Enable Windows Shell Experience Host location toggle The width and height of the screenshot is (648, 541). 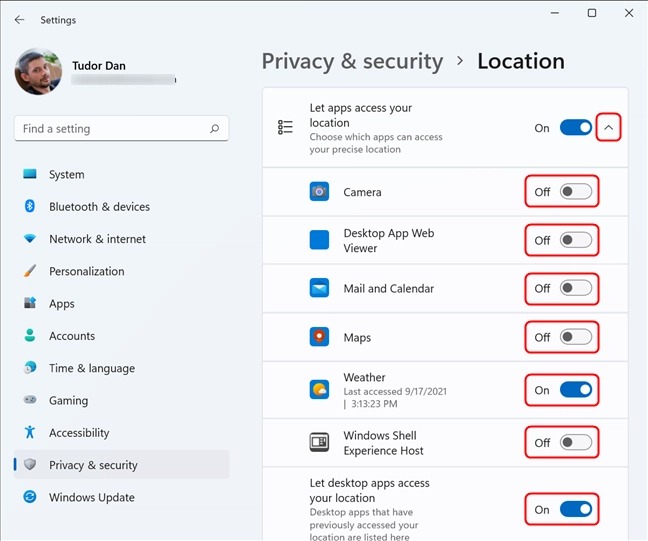pyautogui.click(x=576, y=442)
